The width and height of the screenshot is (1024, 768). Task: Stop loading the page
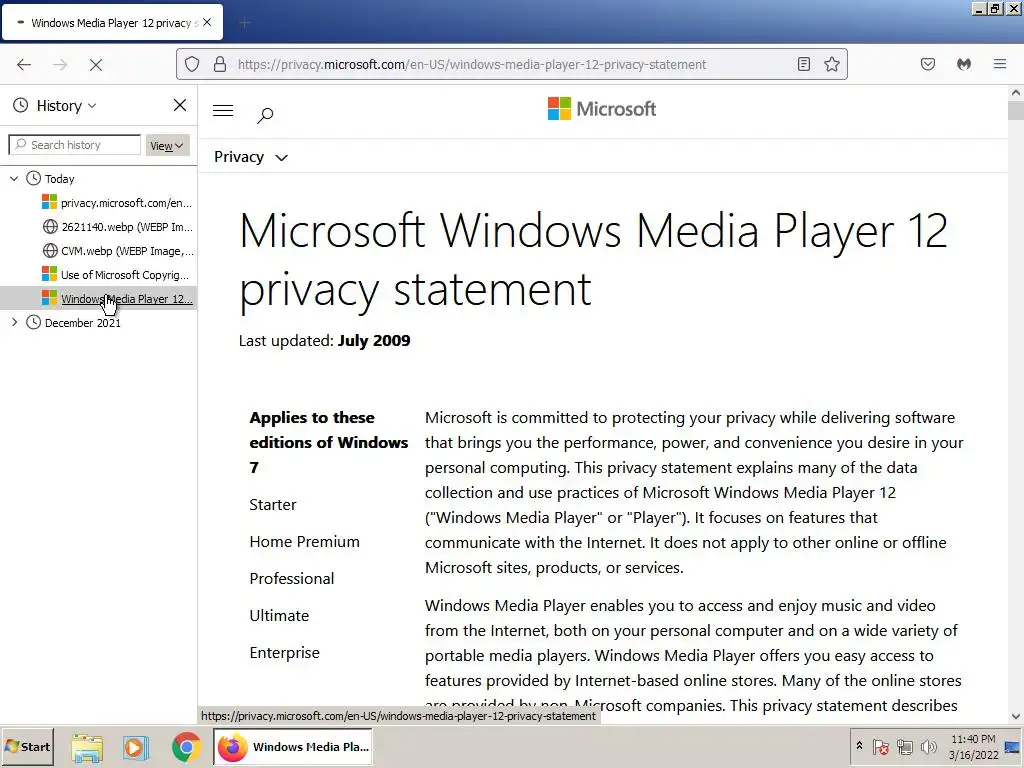(95, 65)
